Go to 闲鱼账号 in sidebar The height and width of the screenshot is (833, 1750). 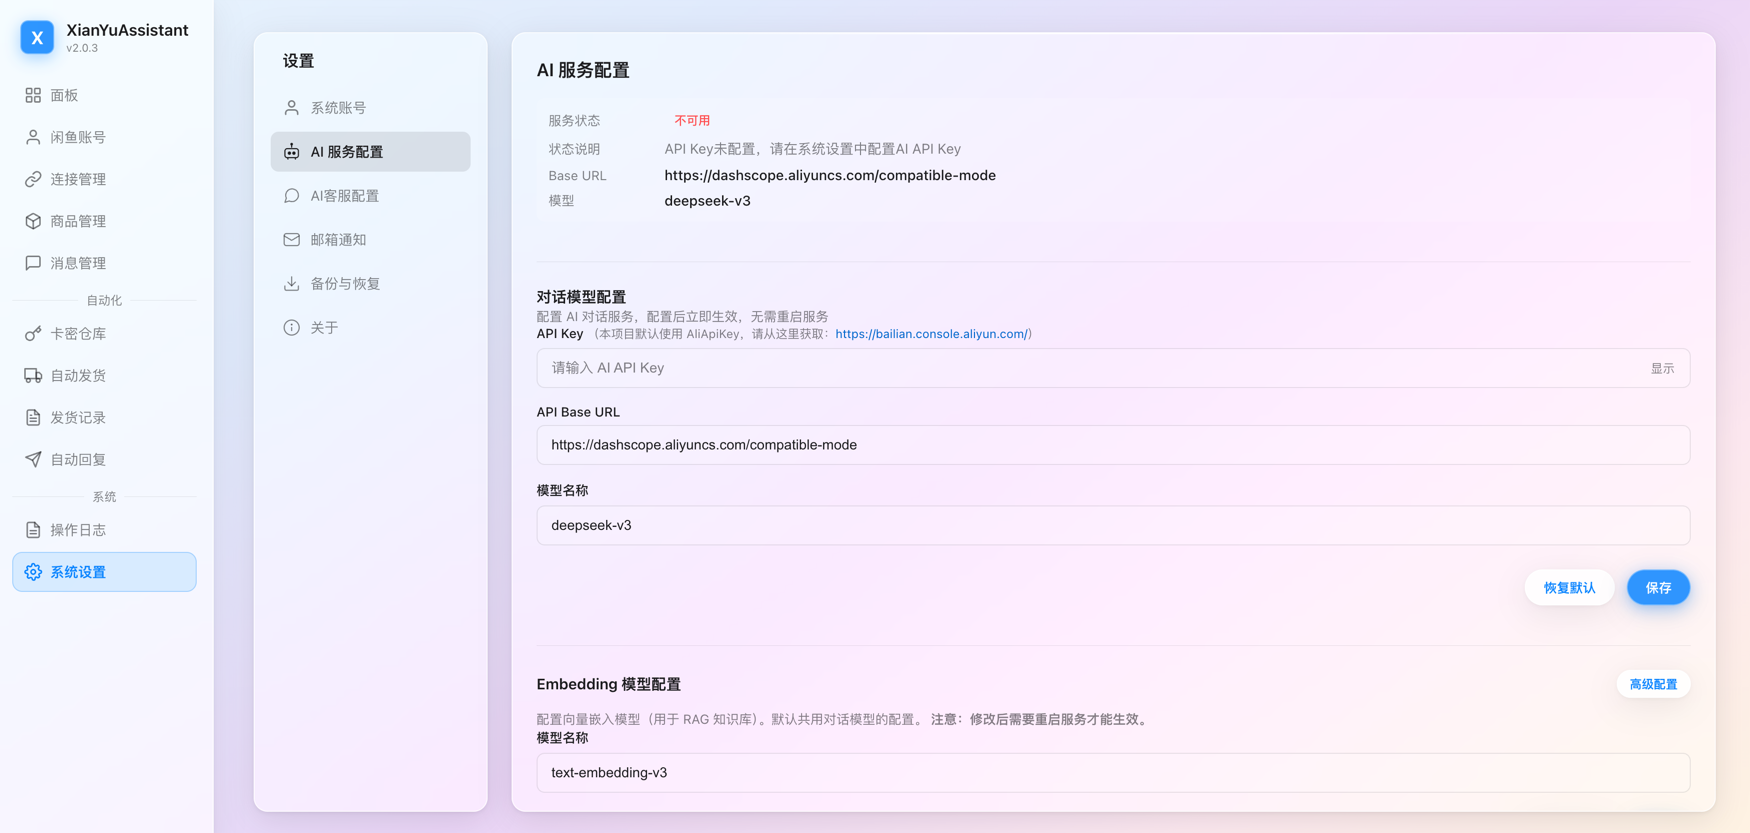tap(104, 137)
